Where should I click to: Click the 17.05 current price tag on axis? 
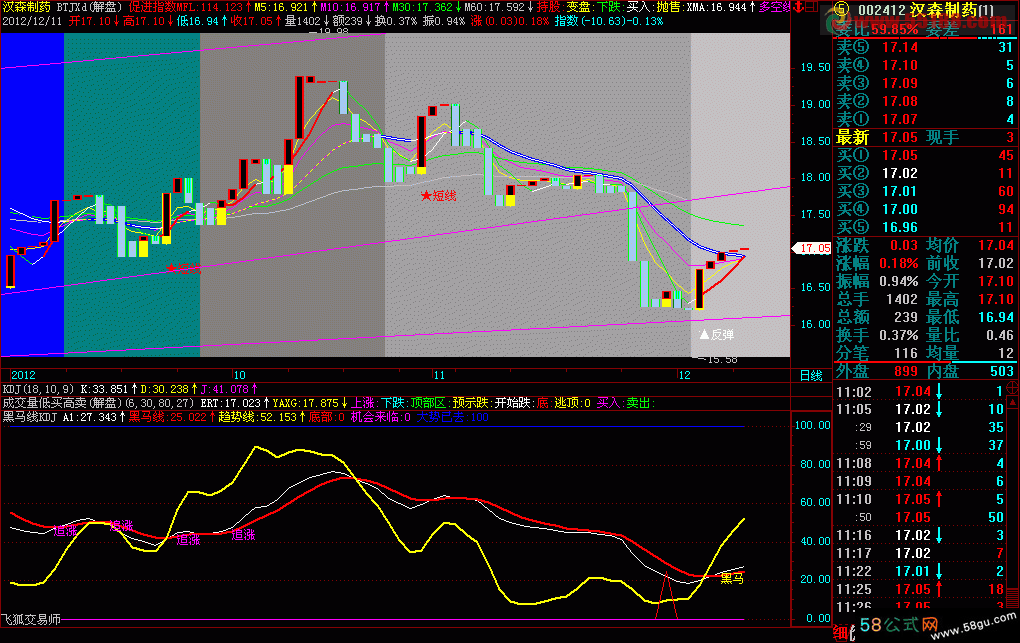812,248
